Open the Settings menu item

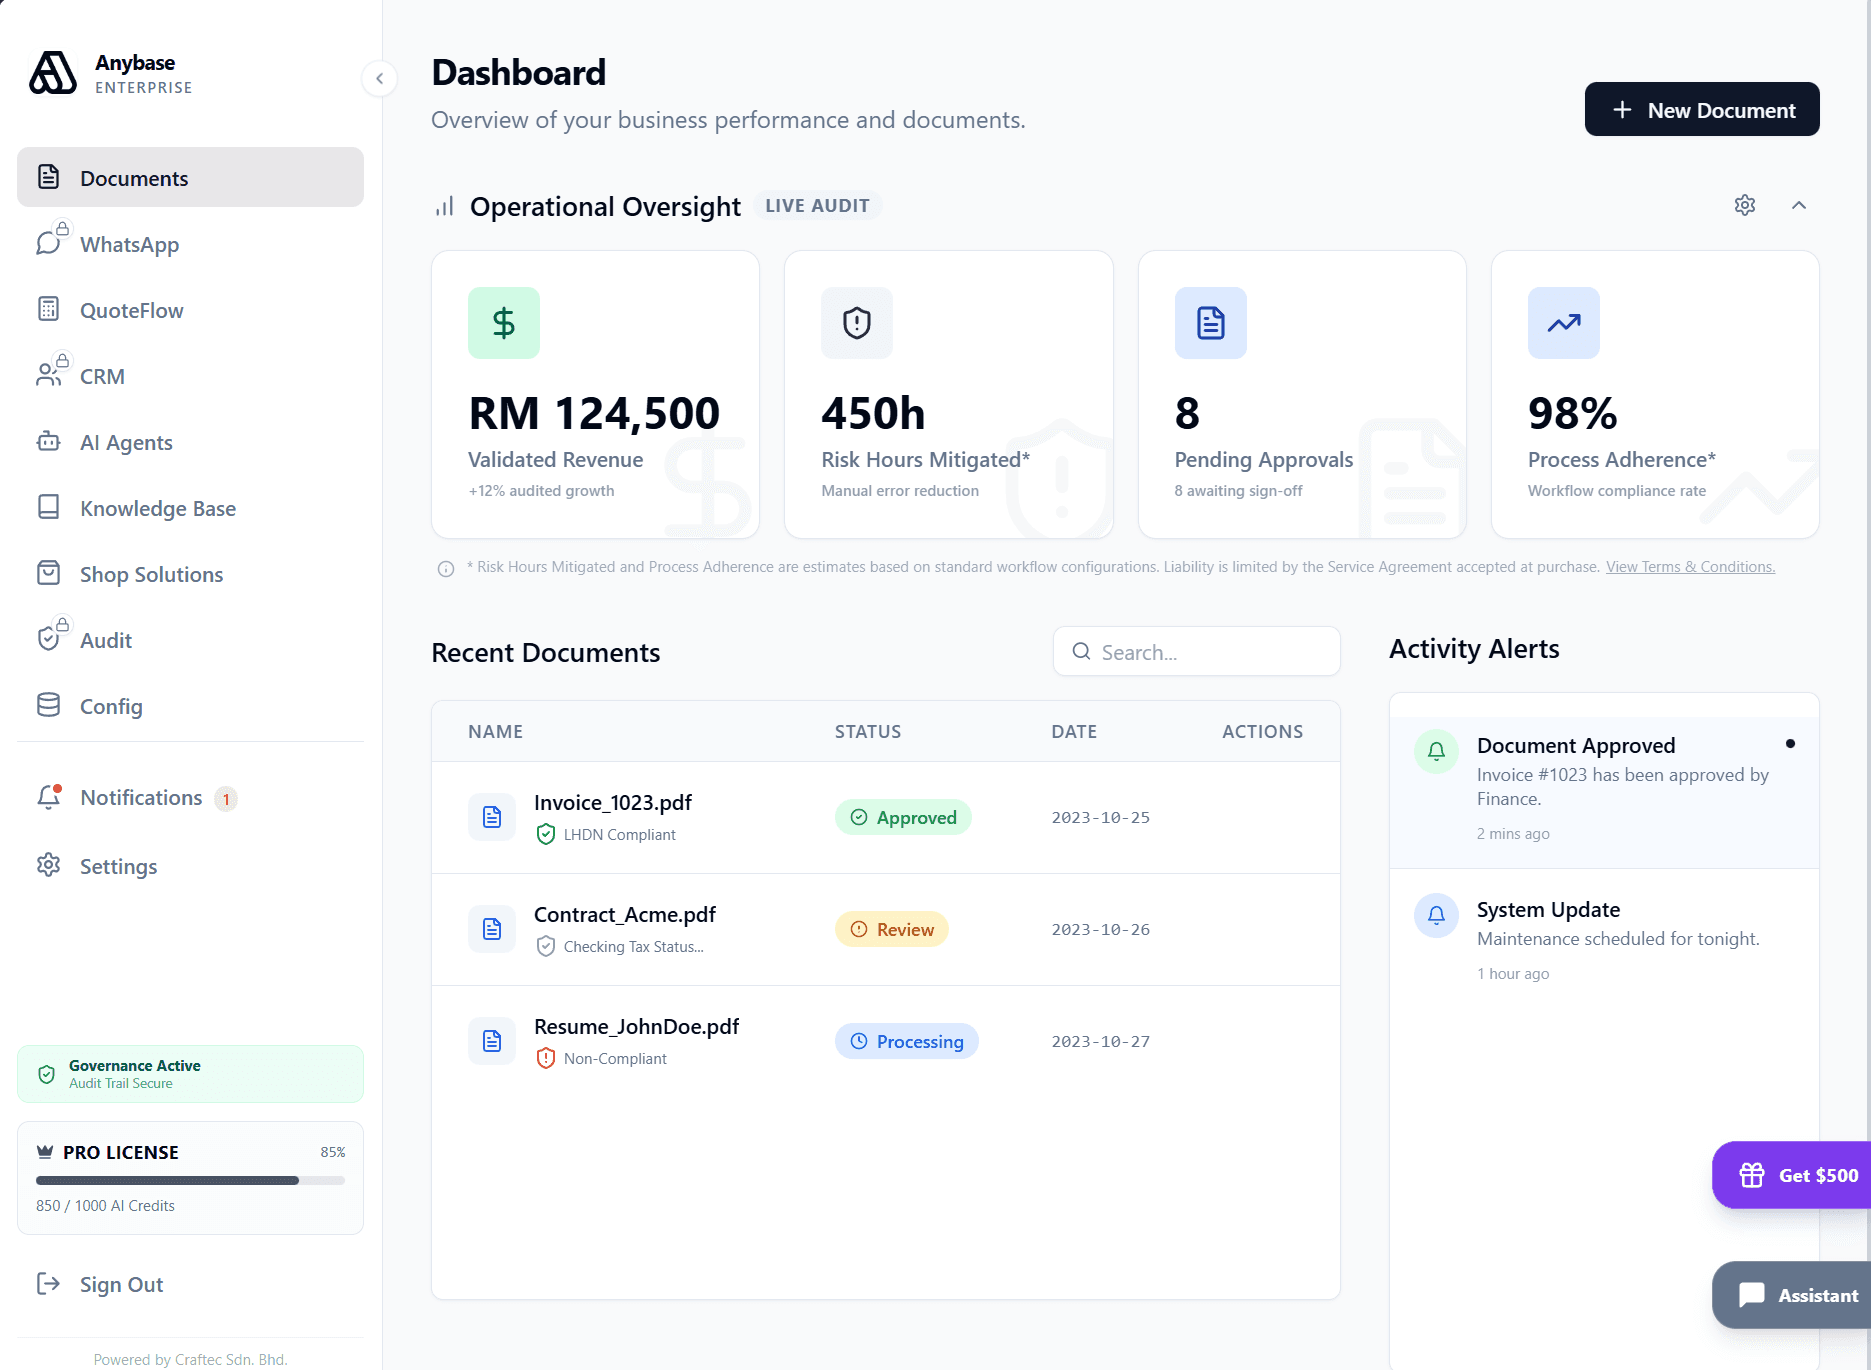(x=118, y=866)
